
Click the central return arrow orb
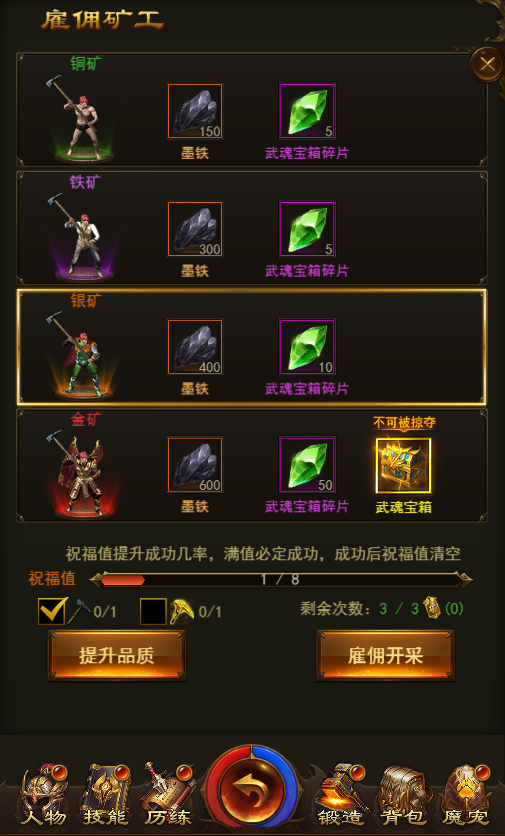click(x=252, y=790)
